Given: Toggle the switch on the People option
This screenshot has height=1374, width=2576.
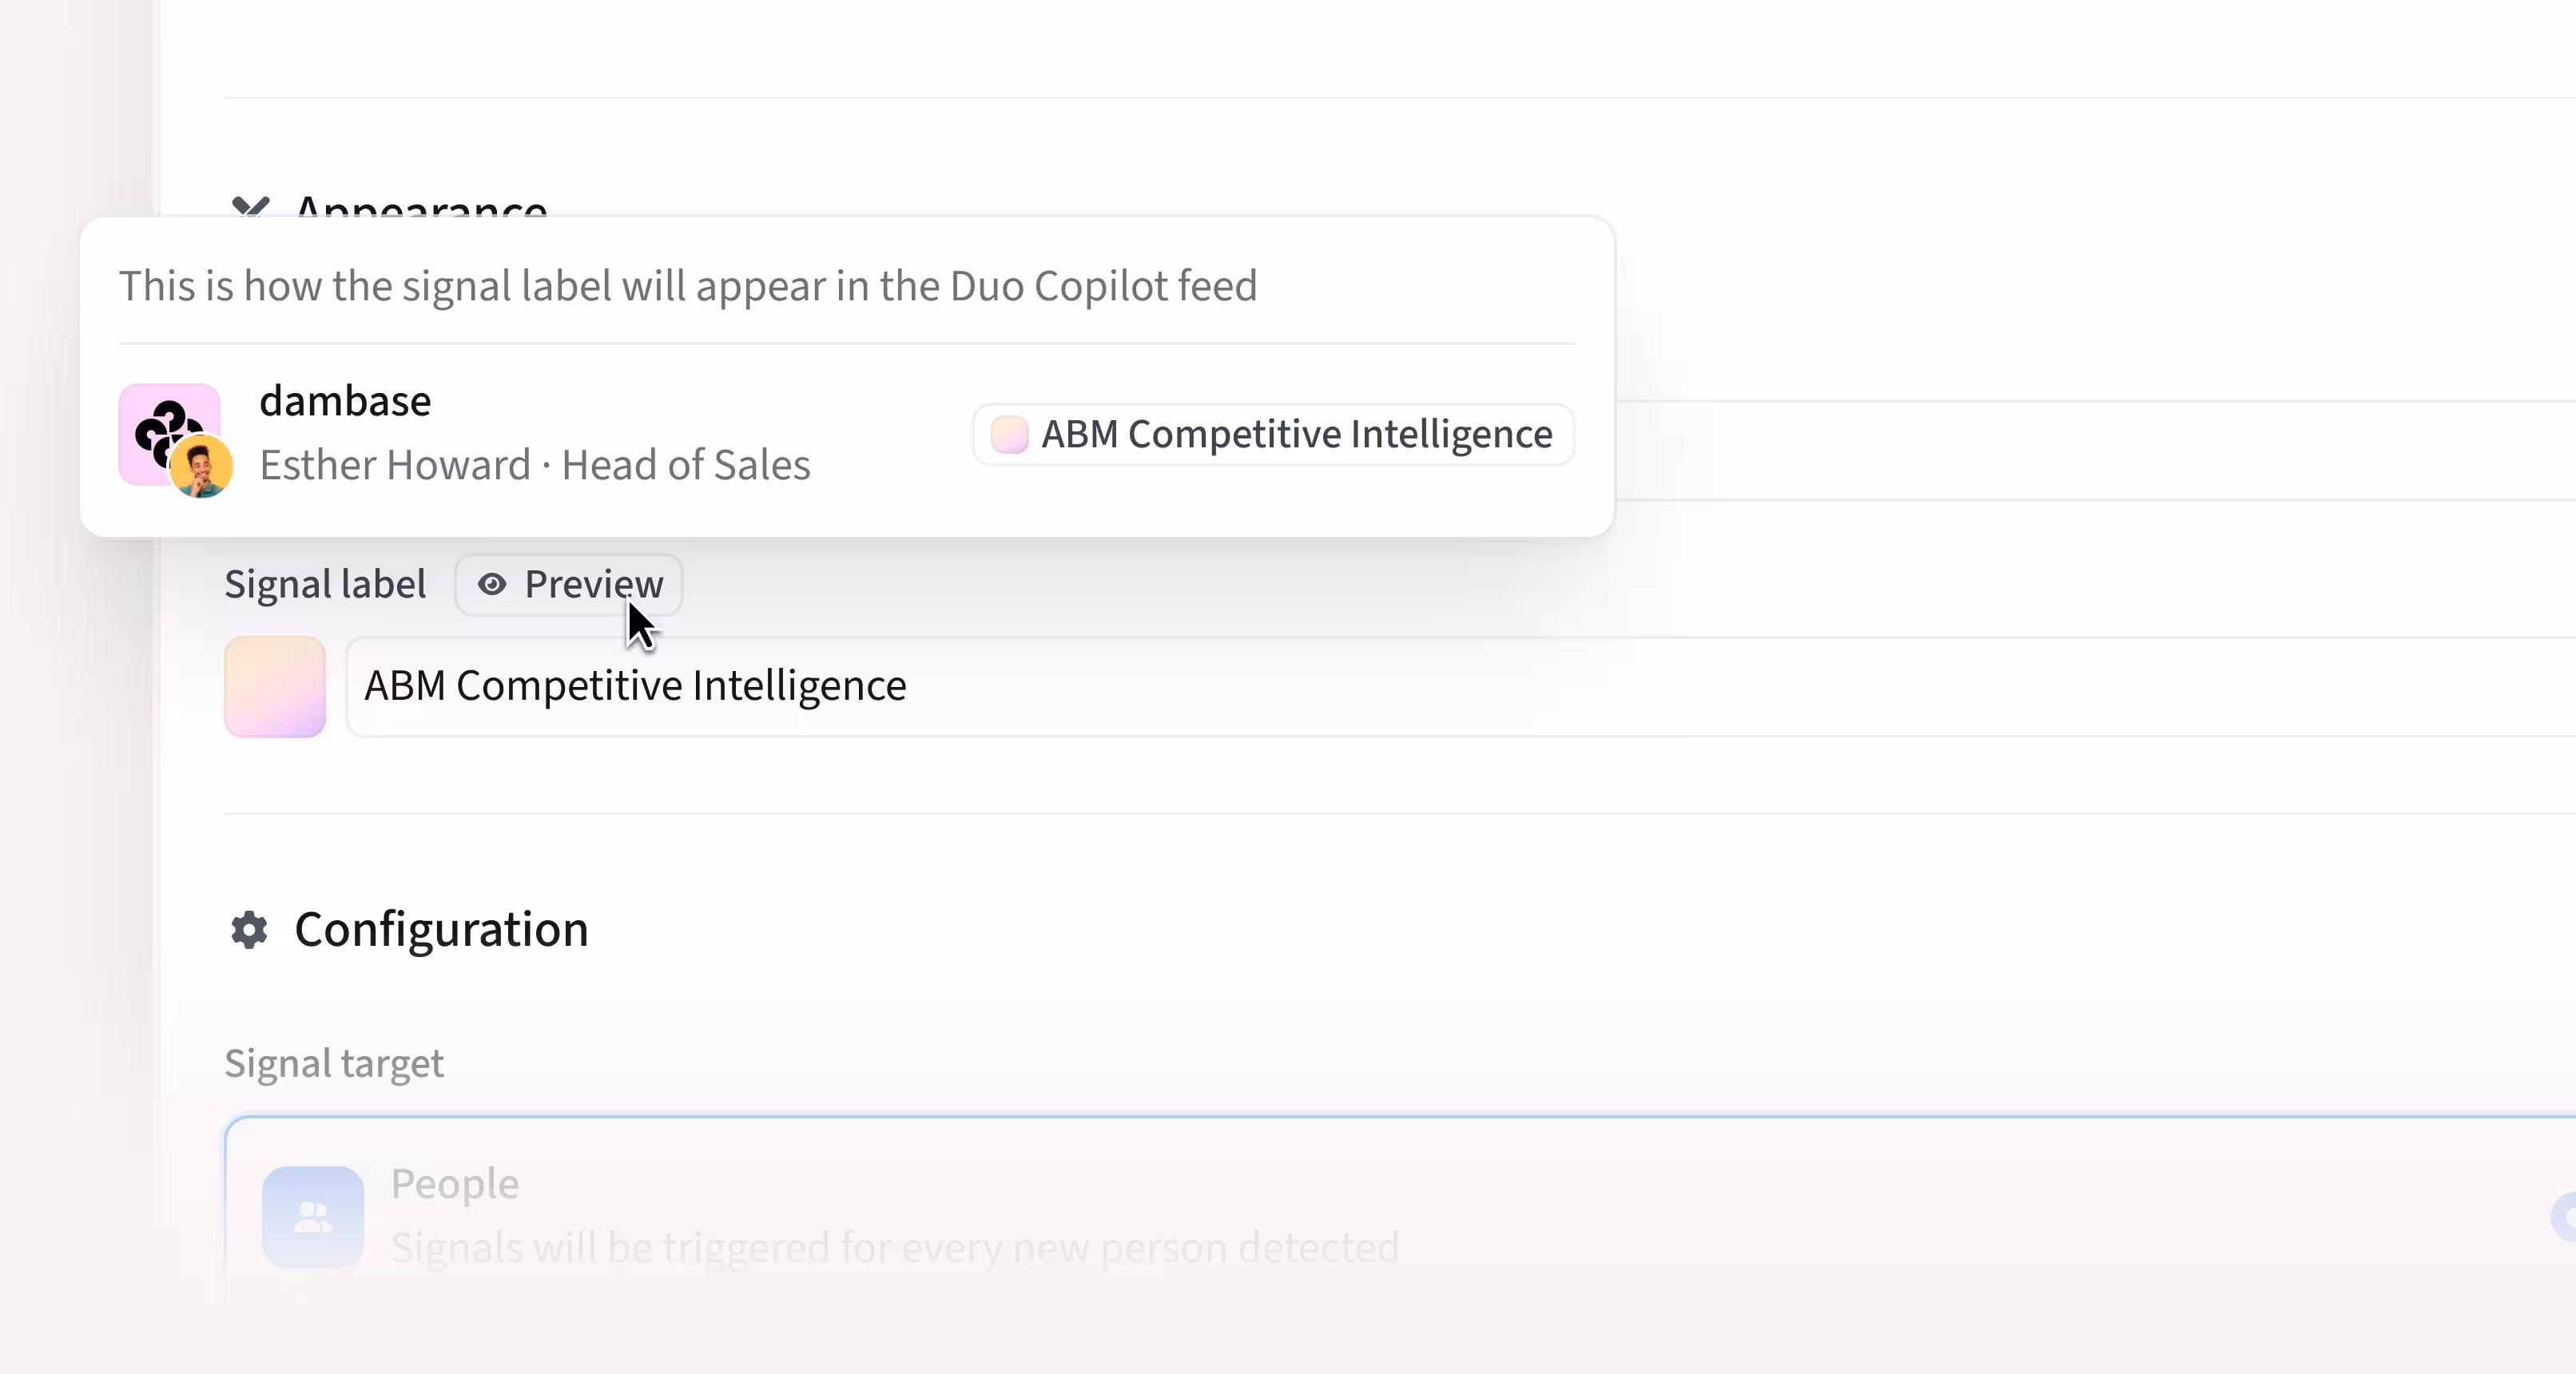Looking at the screenshot, I should pyautogui.click(x=2563, y=1217).
